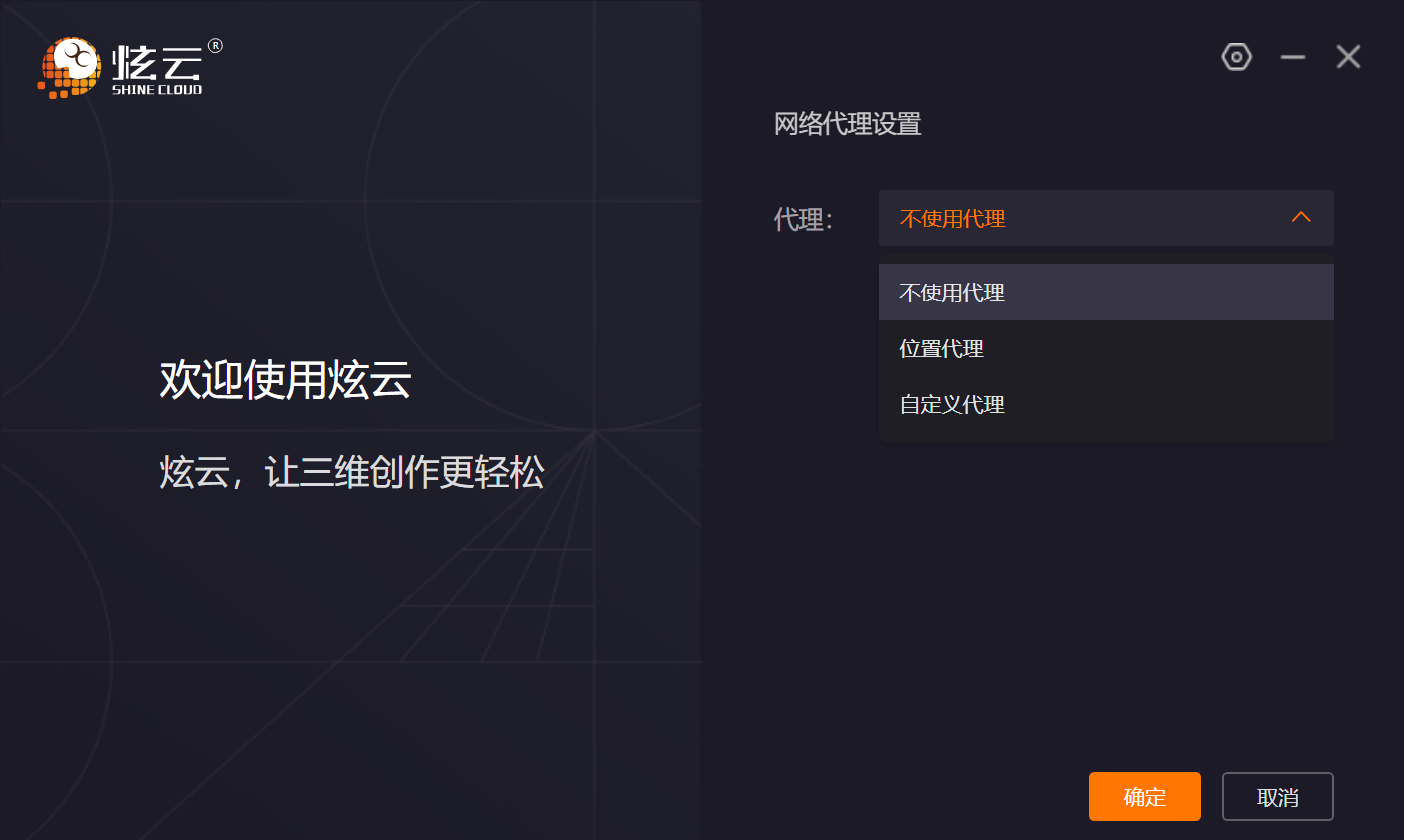Open the 代理 combo box showing 不使用代理
The height and width of the screenshot is (840, 1404).
coord(1106,218)
